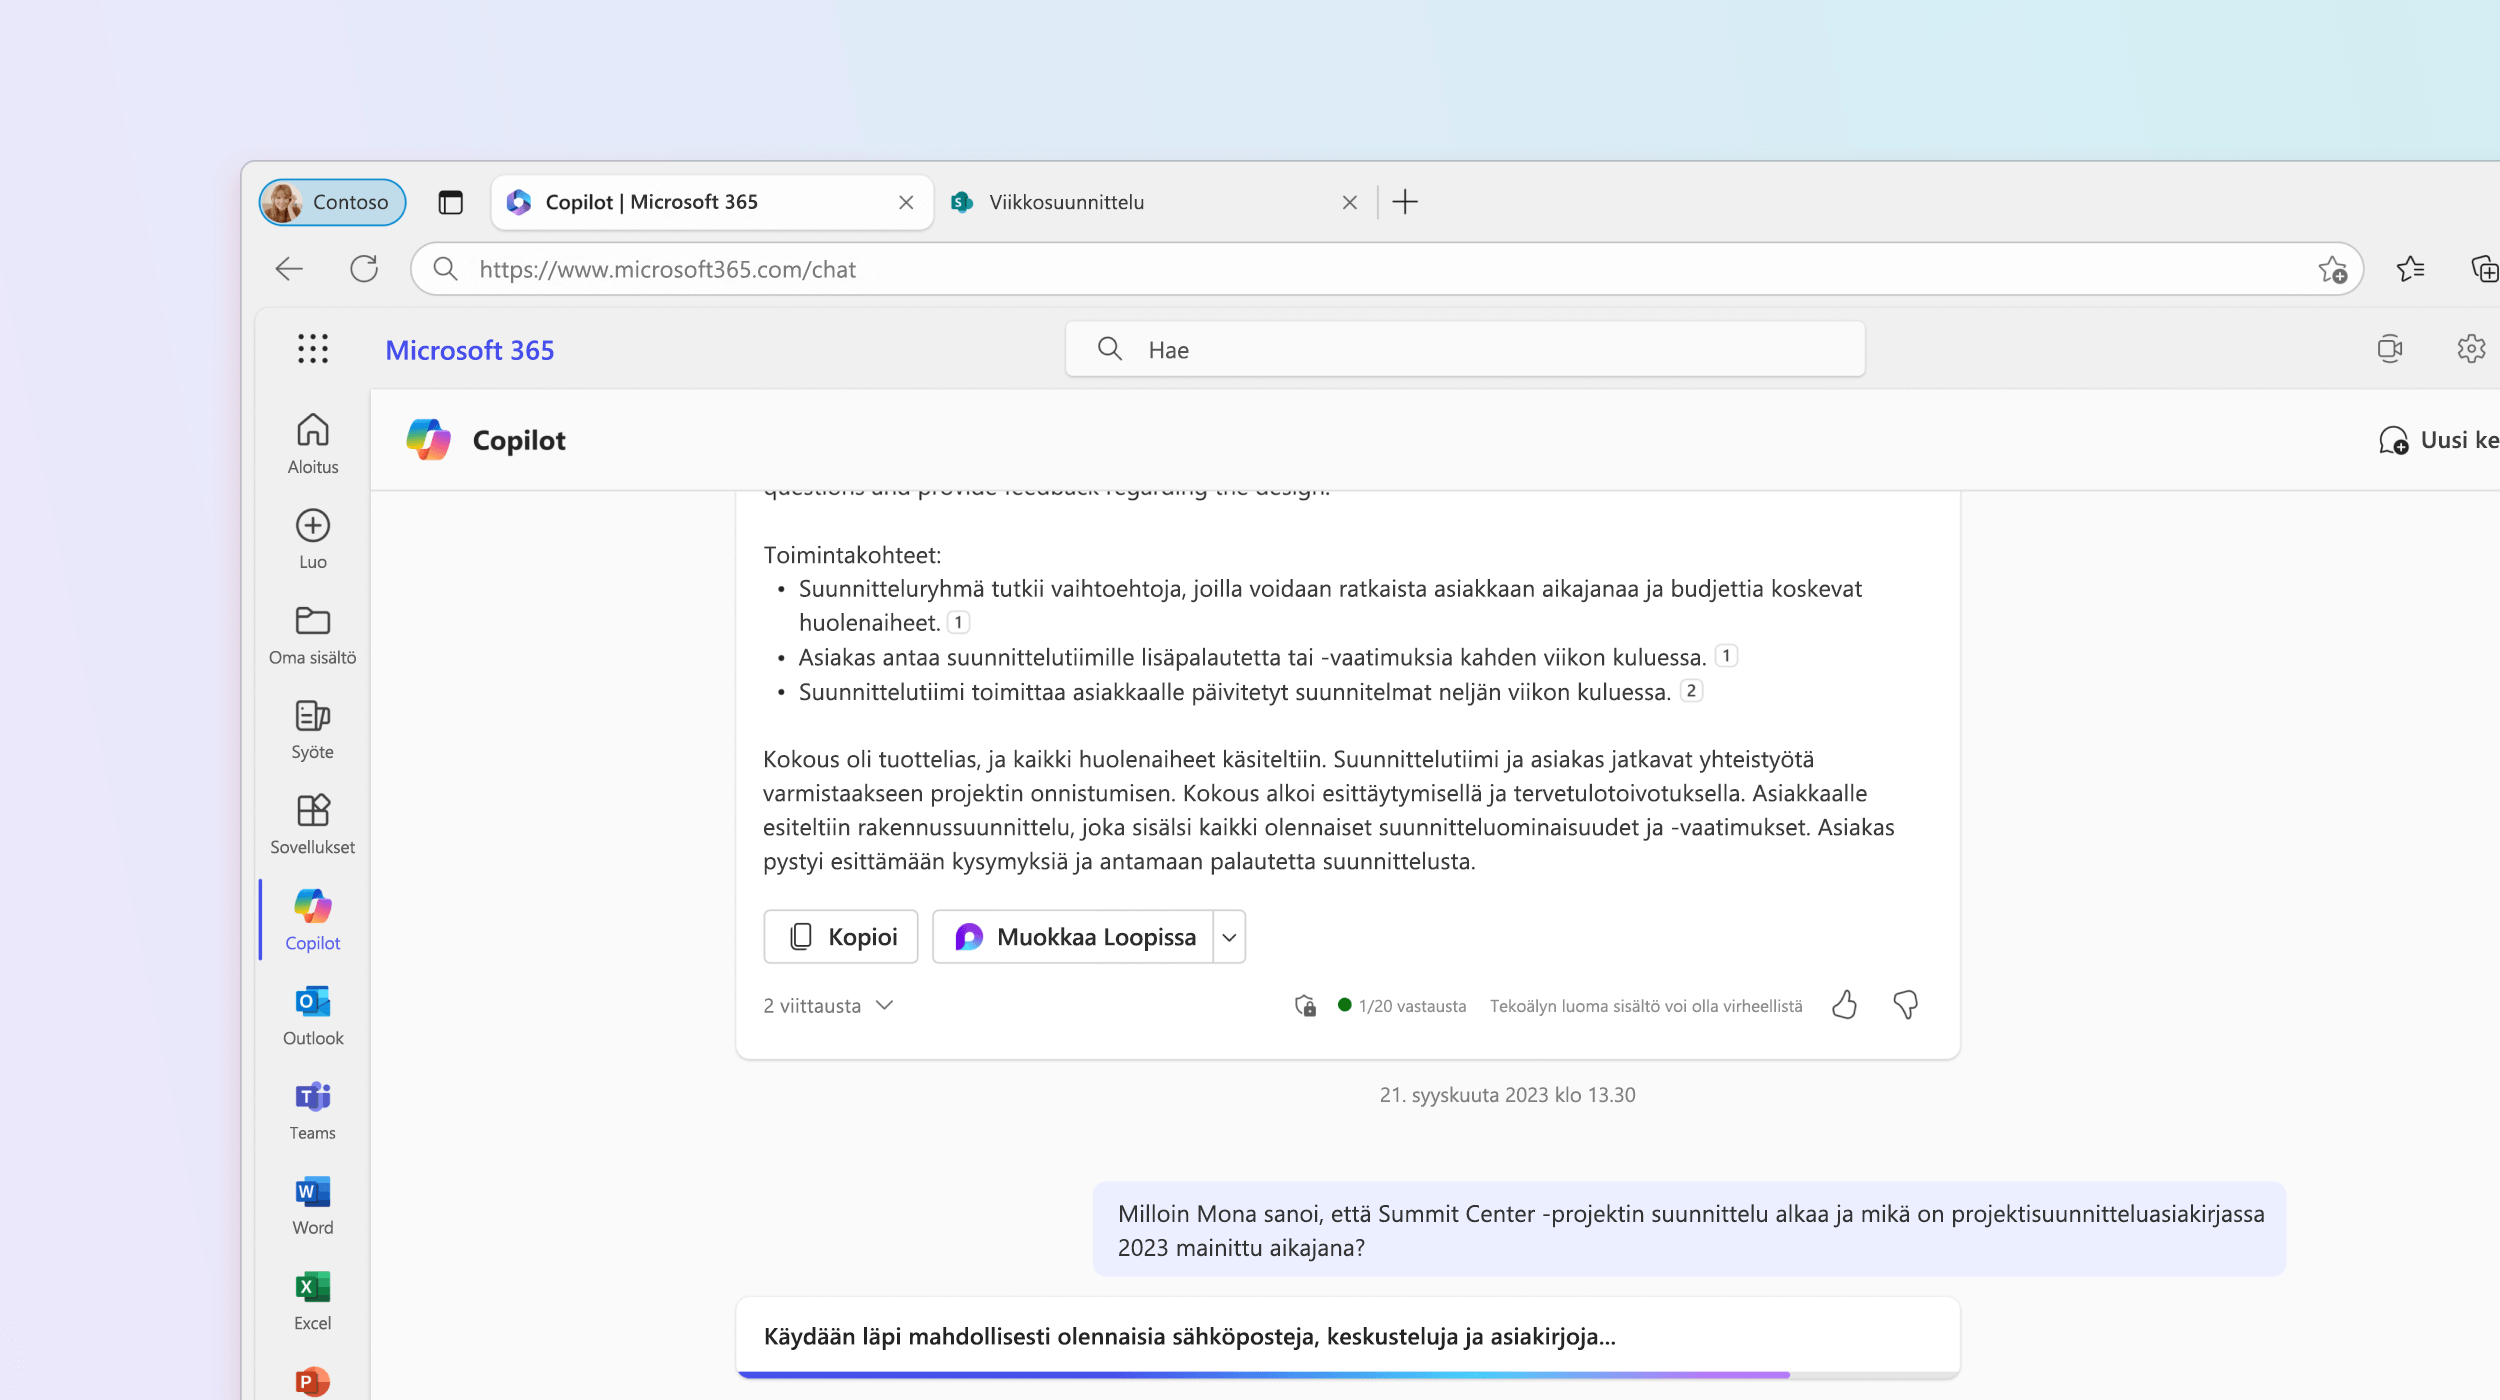Click the browser back arrow

tap(289, 269)
